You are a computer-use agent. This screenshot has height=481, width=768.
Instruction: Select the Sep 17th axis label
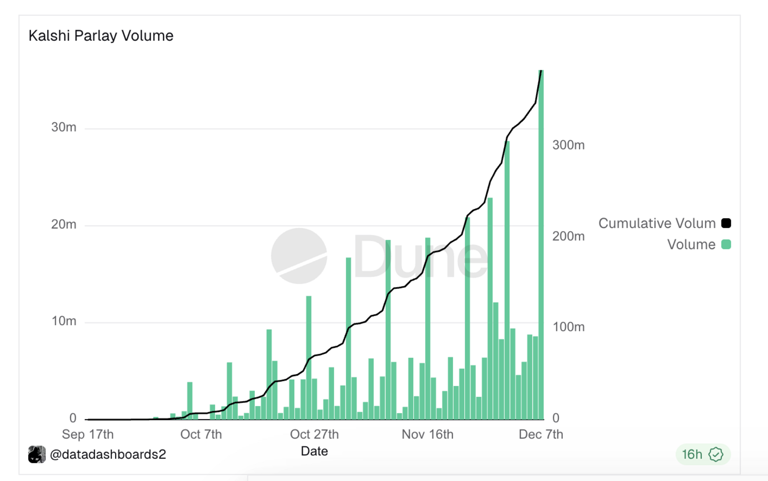click(x=88, y=434)
